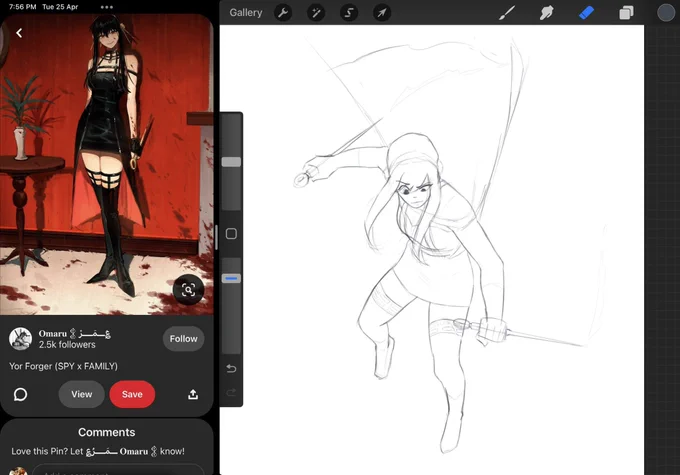
Task: Open the comment bubble icon
Action: click(x=20, y=394)
